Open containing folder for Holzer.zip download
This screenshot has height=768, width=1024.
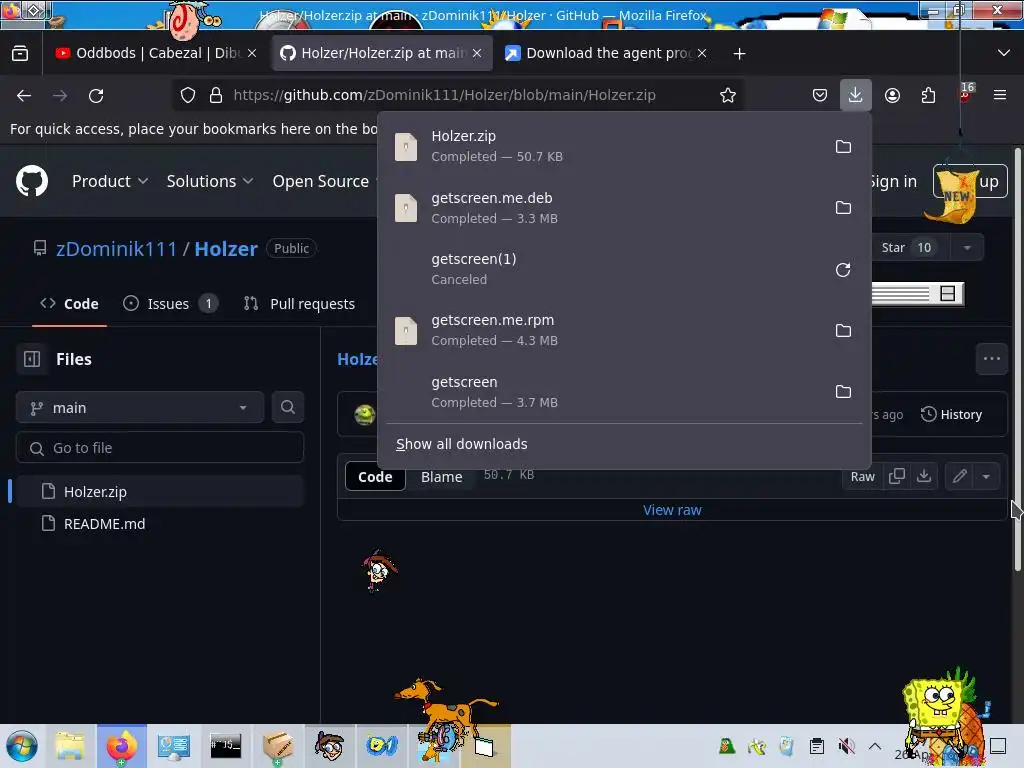[843, 146]
